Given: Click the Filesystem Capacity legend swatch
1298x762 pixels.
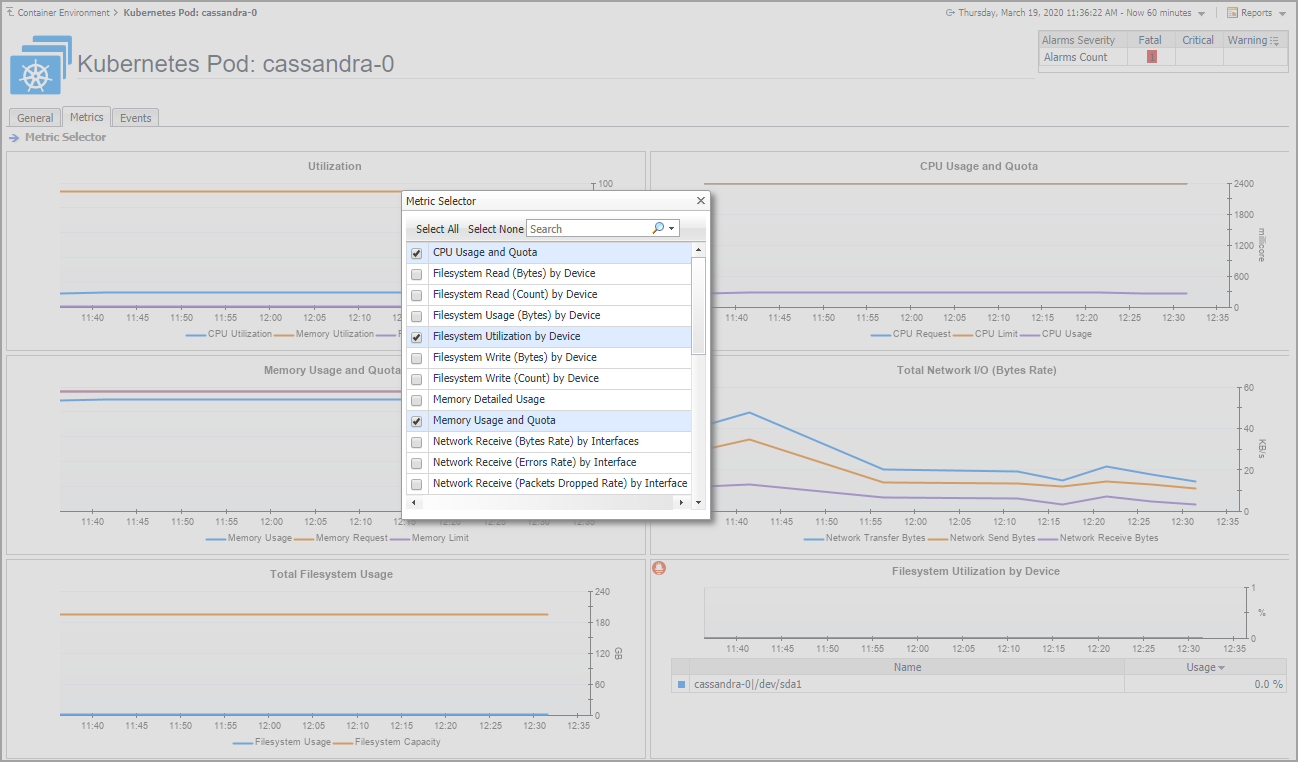Looking at the screenshot, I should [343, 743].
